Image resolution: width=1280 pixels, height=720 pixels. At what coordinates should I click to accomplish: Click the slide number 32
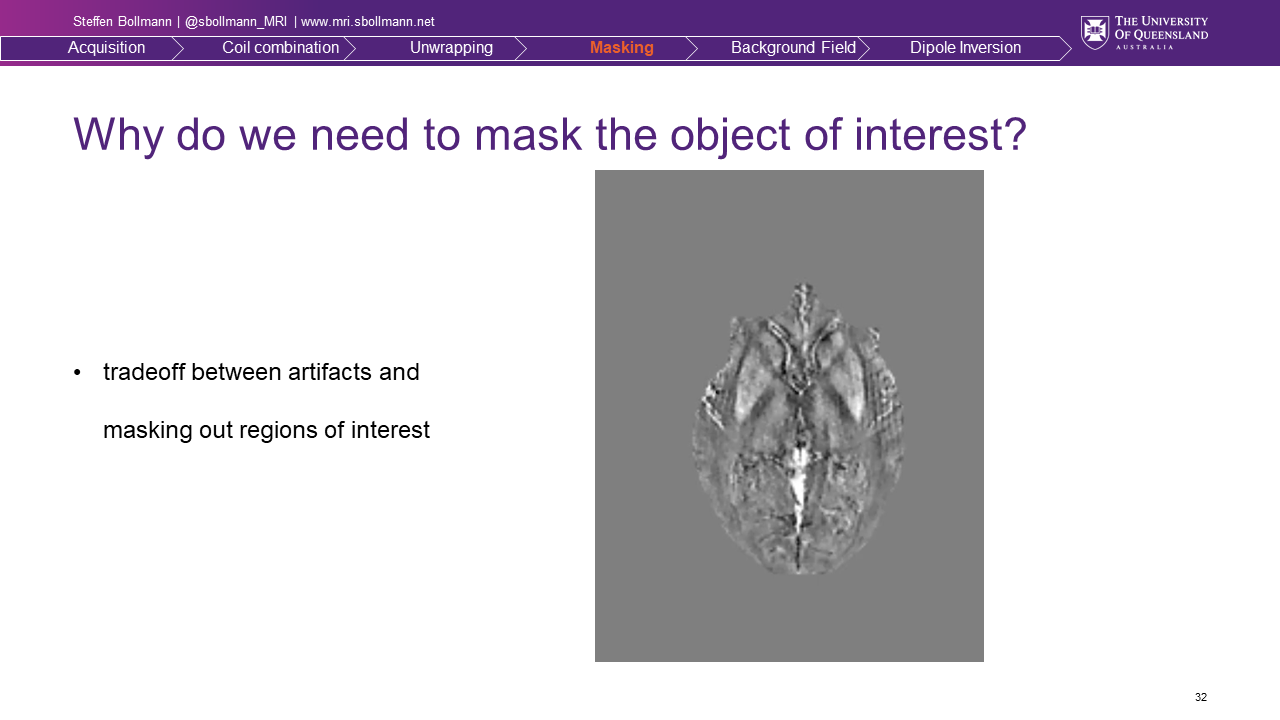click(1200, 697)
